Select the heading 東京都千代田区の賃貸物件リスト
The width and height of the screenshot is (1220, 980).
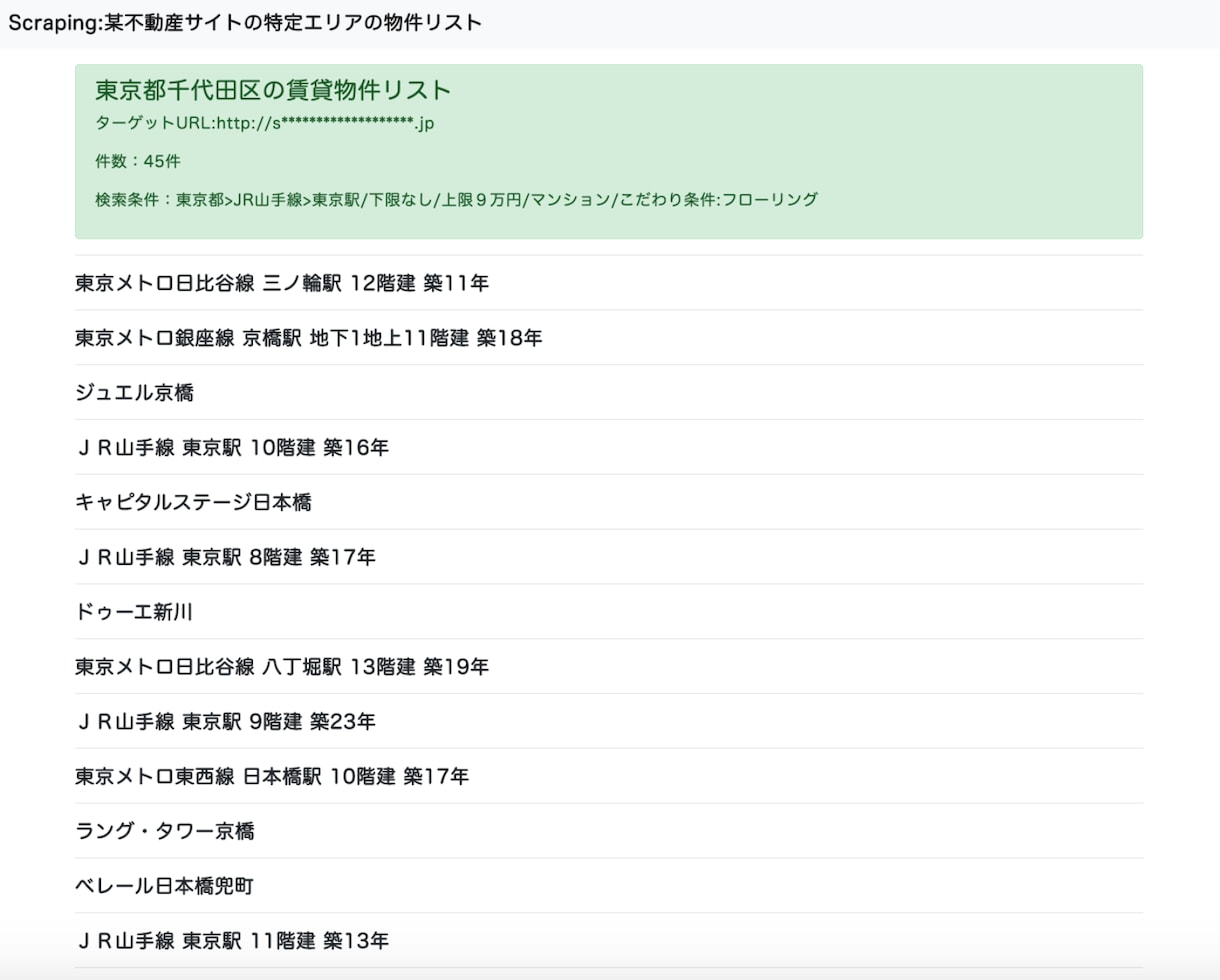point(273,90)
